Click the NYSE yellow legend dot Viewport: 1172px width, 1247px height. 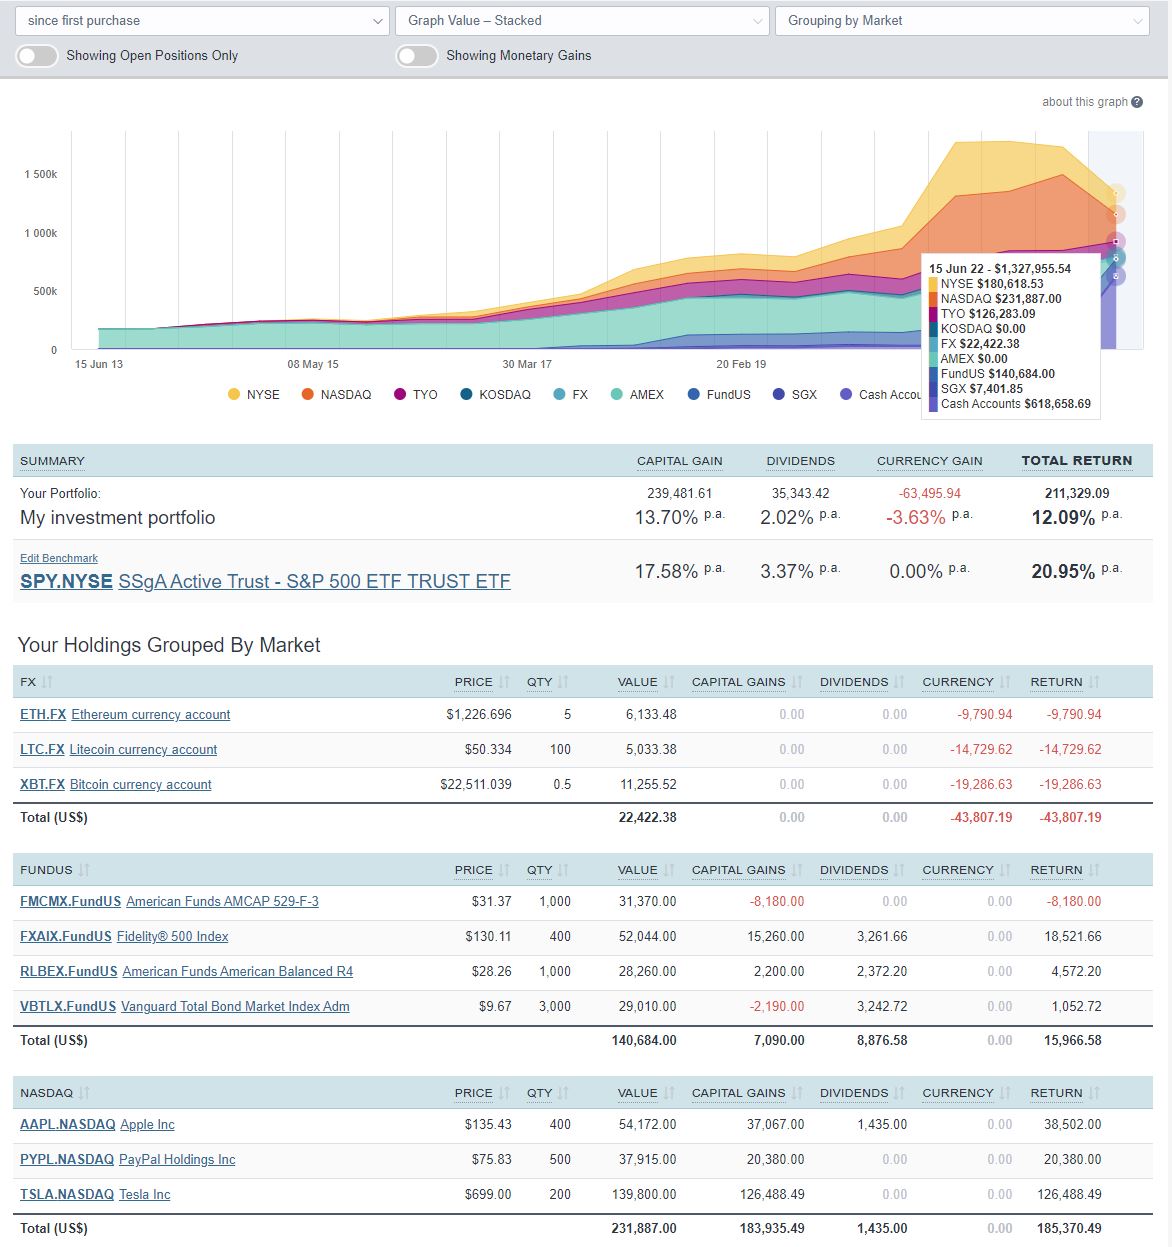tap(234, 394)
